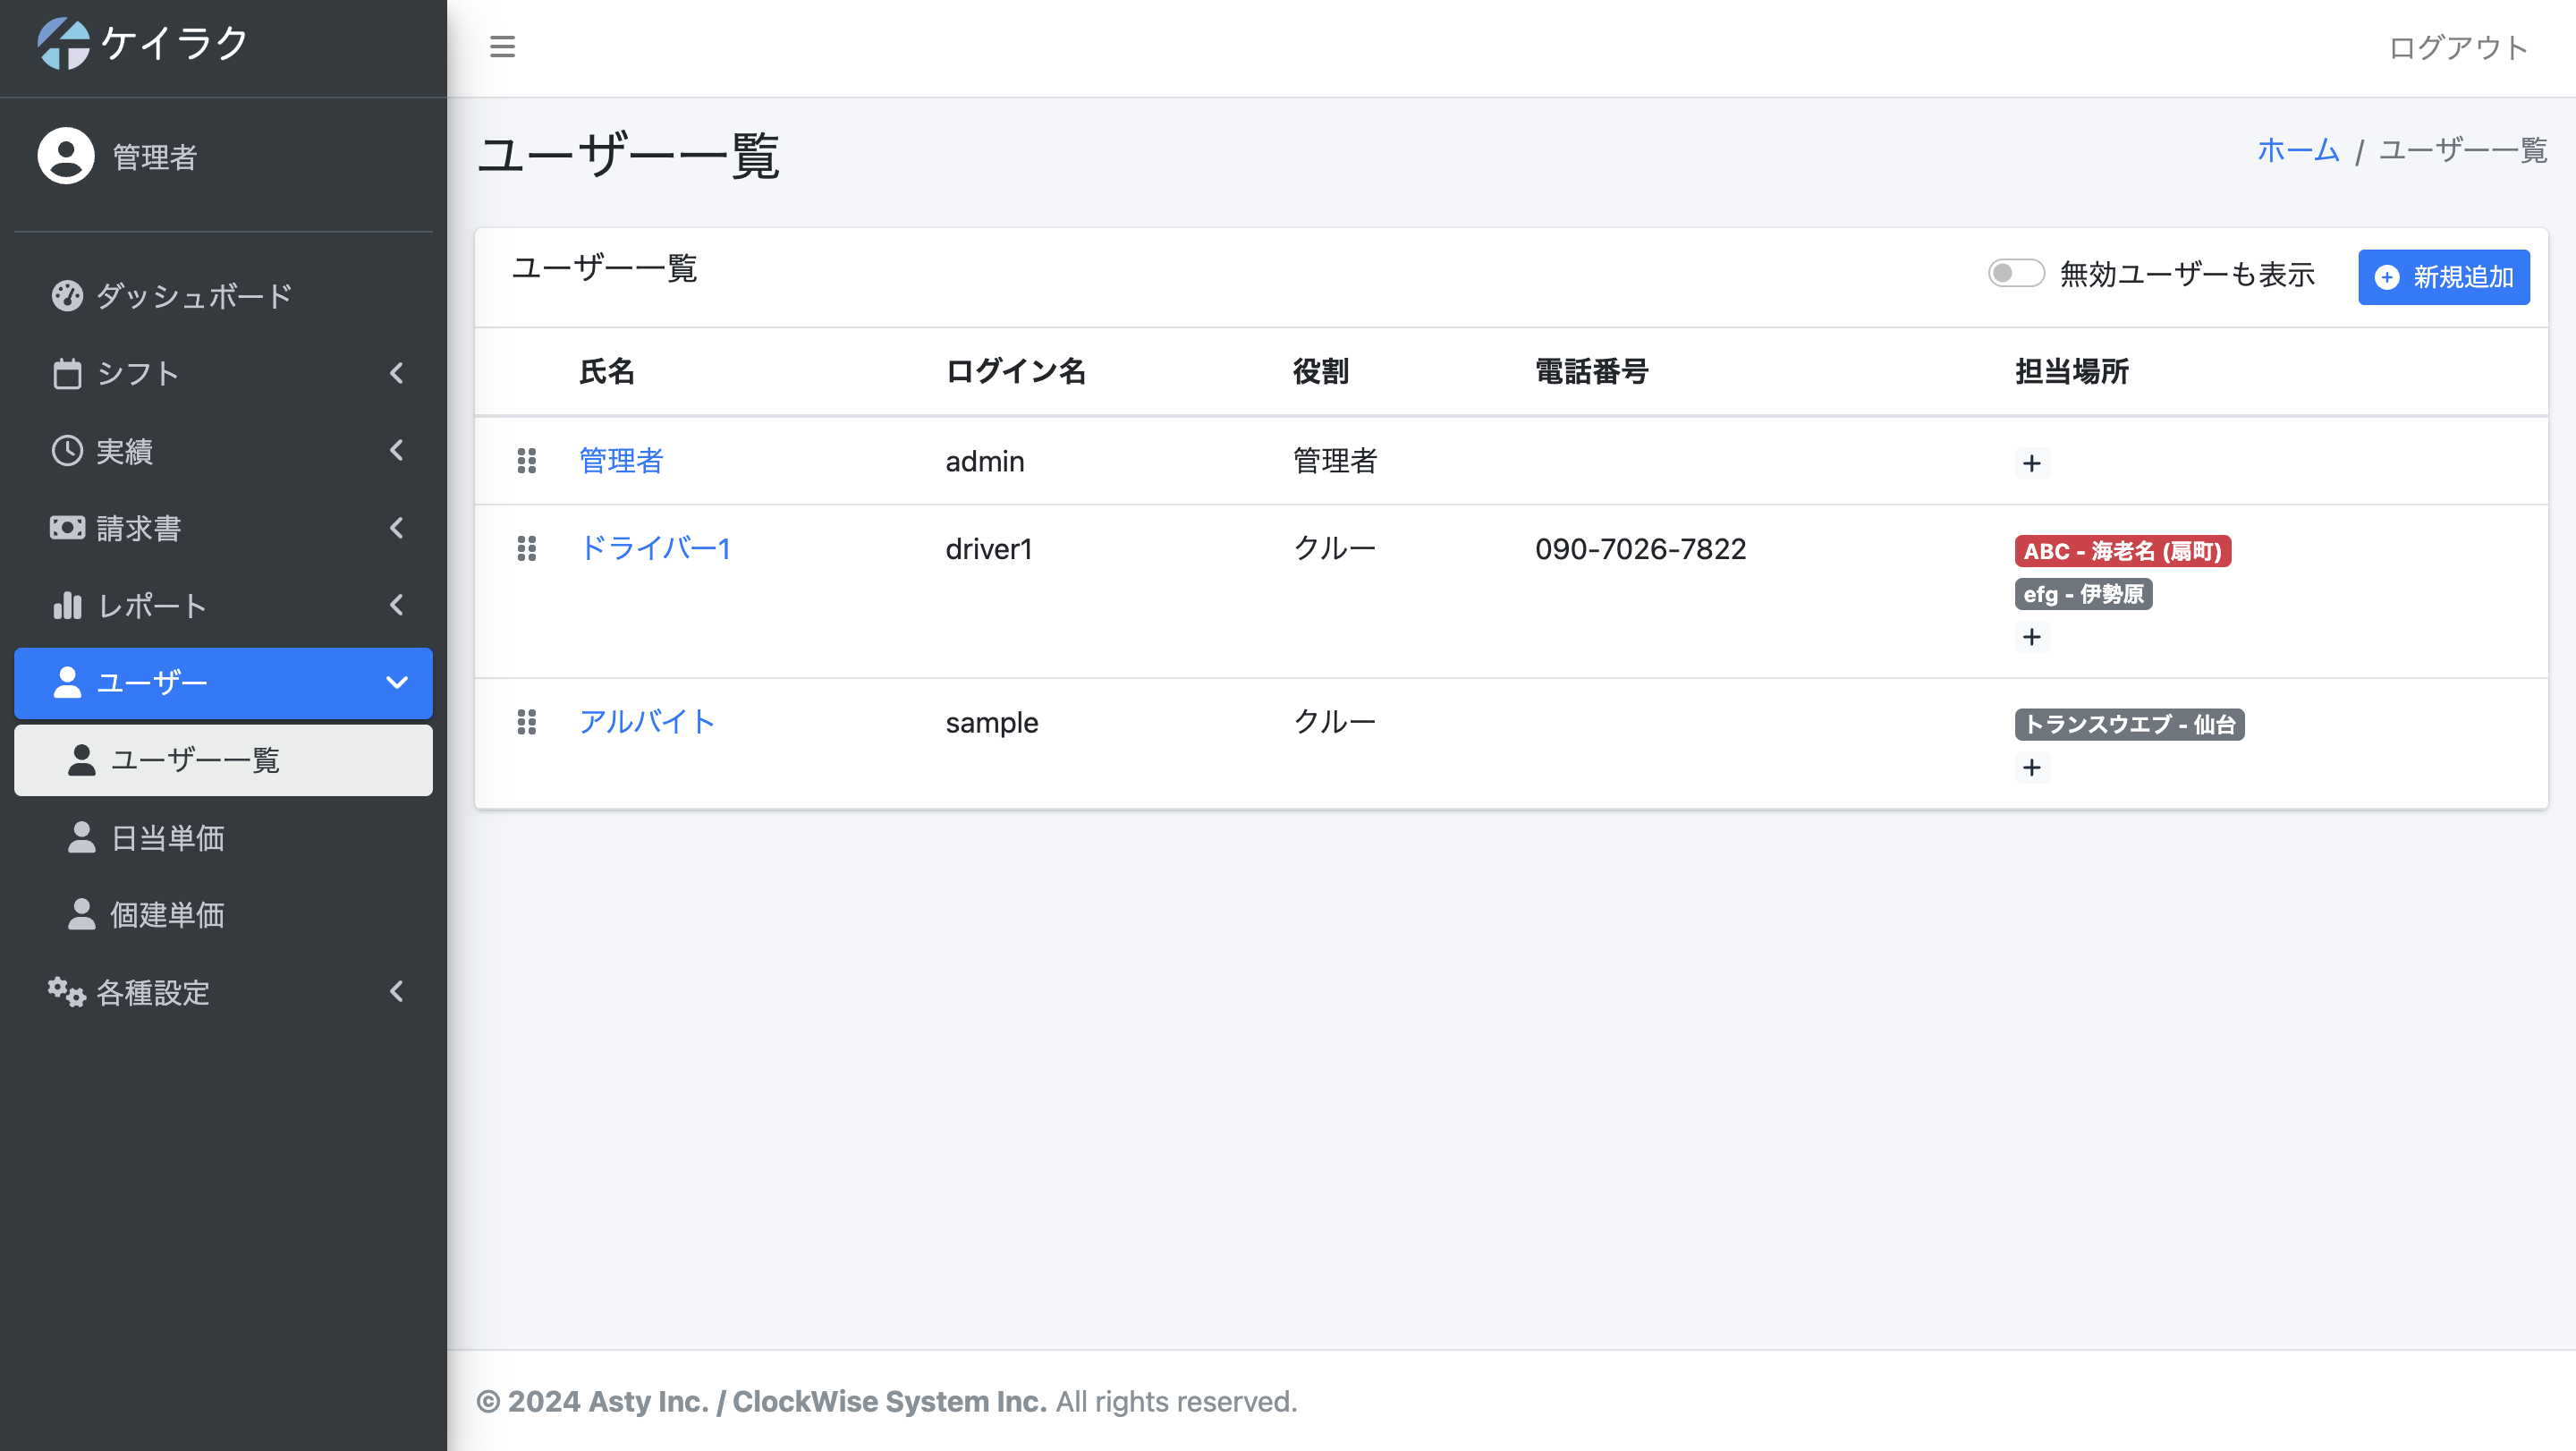This screenshot has width=2576, height=1451.
Task: Click the efg - 伊勢原 badge
Action: click(x=2083, y=594)
